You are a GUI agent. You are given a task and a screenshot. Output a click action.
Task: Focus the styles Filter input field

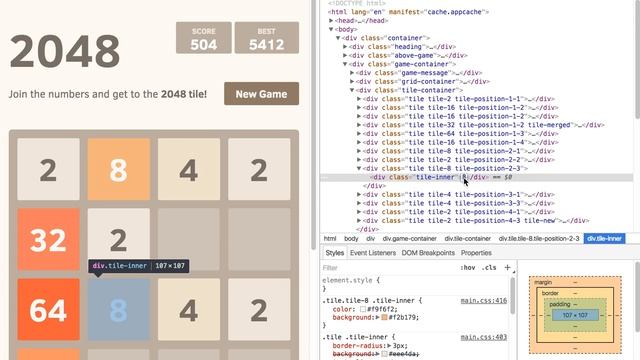click(388, 268)
